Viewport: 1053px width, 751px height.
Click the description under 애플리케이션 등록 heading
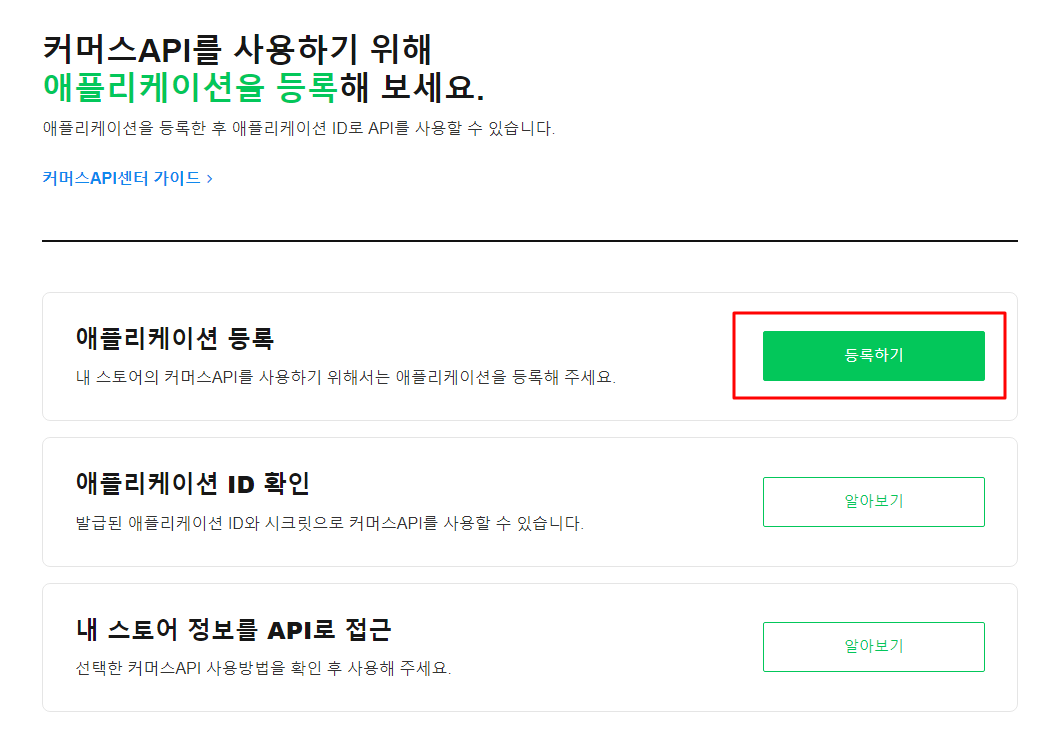point(345,378)
